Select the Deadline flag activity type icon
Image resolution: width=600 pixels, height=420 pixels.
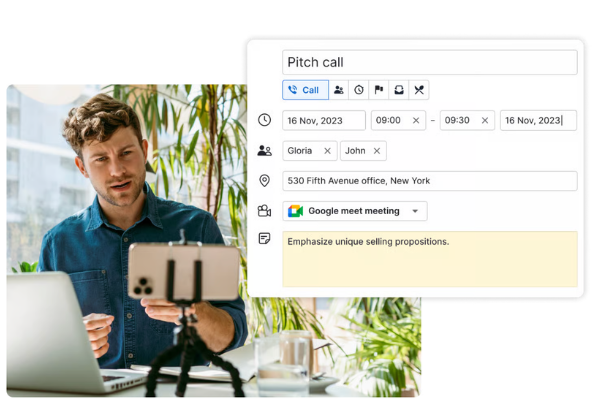coord(379,90)
